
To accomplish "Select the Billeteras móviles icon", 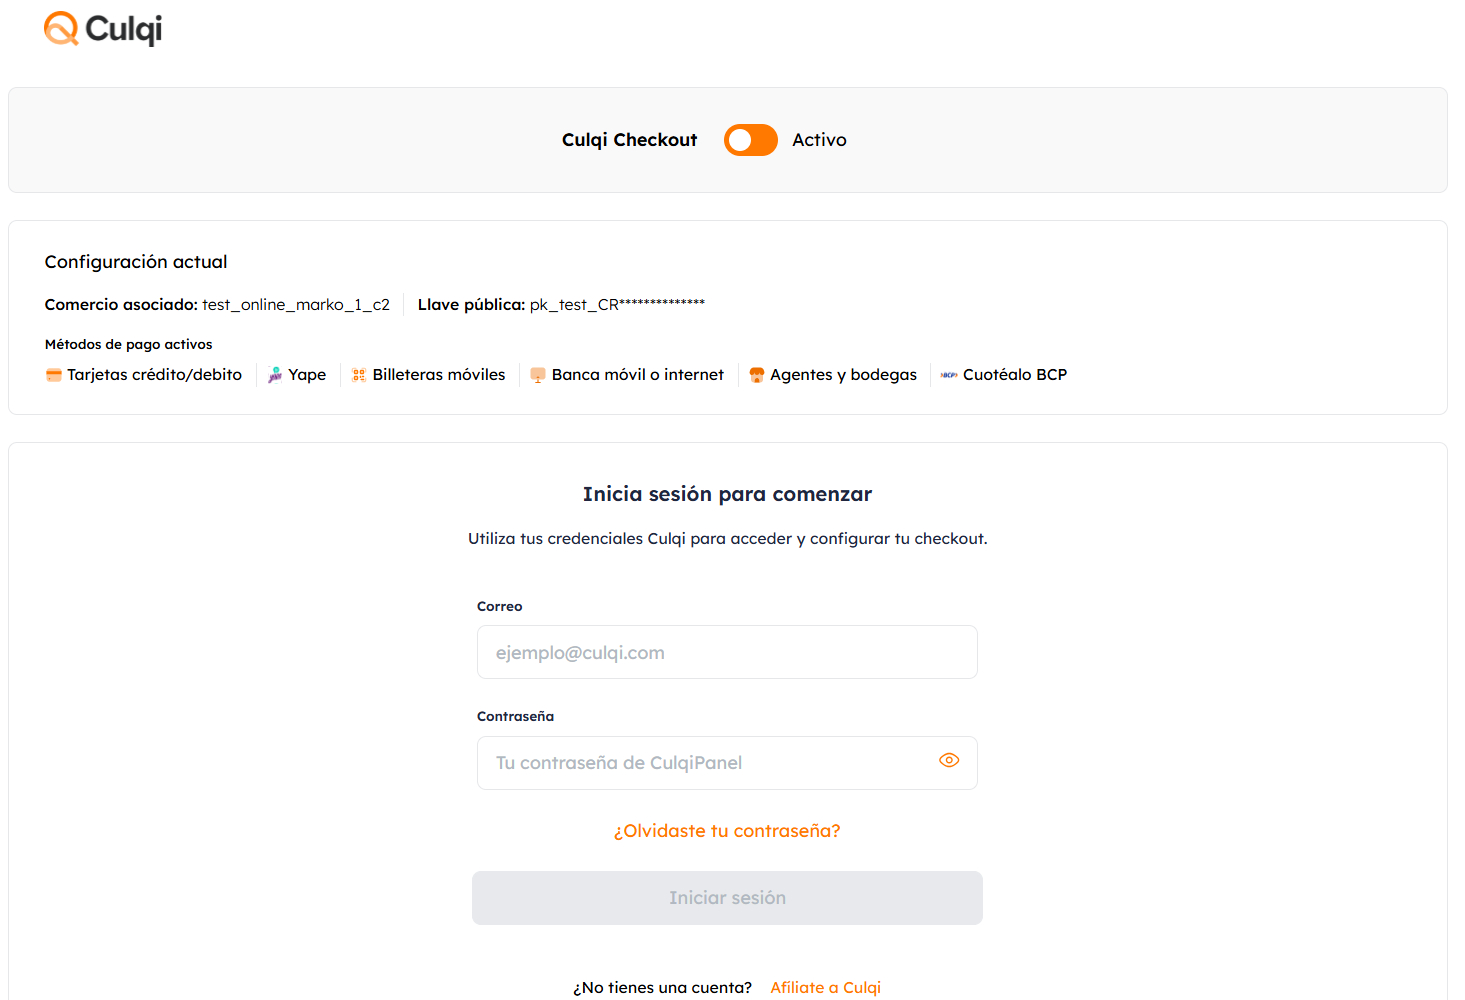I will (x=357, y=374).
